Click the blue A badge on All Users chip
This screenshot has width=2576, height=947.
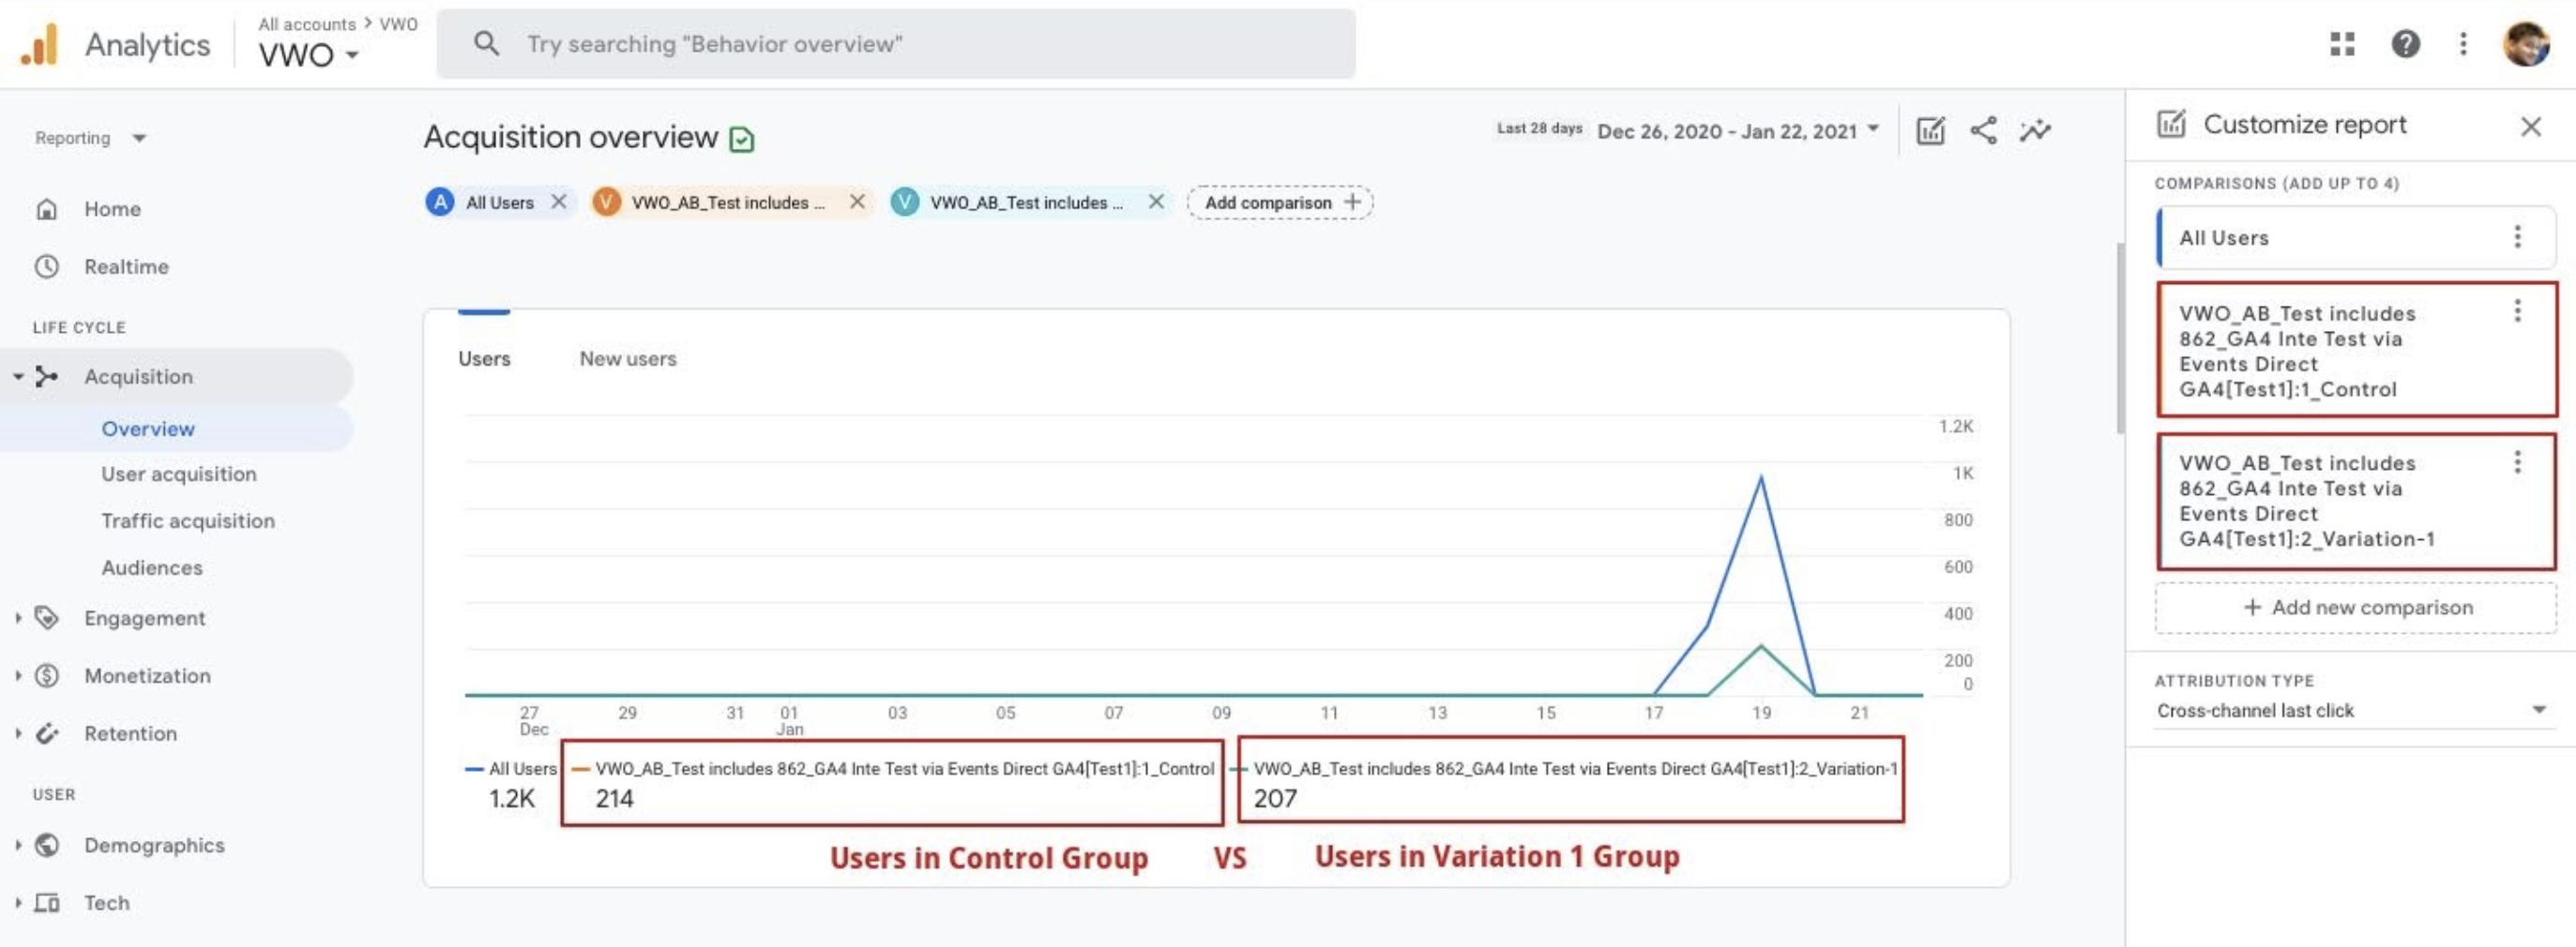tap(440, 202)
